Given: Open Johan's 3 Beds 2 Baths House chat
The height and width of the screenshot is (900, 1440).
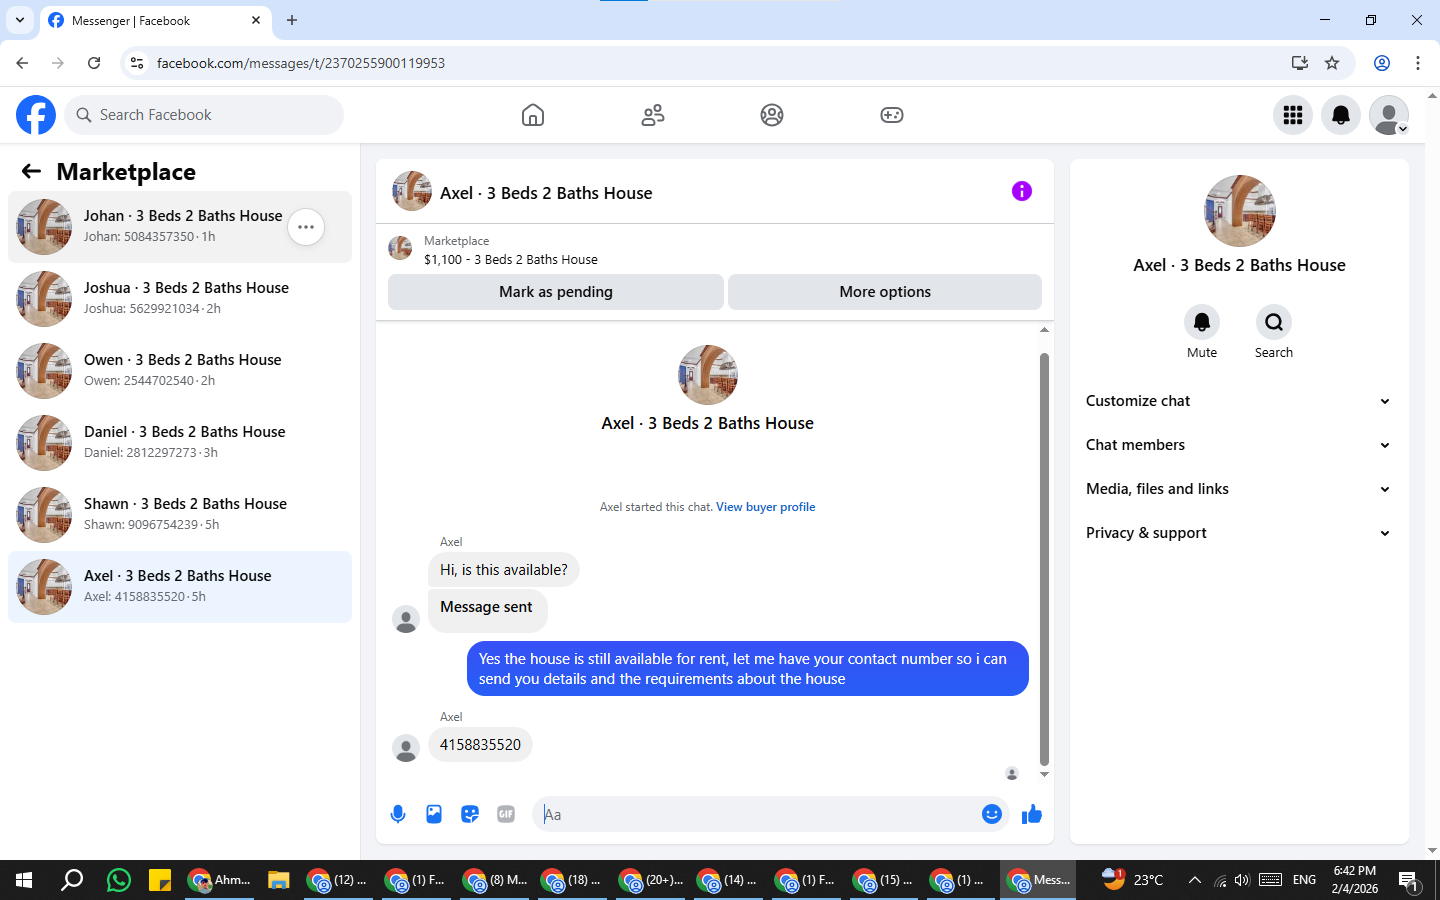Looking at the screenshot, I should coord(180,227).
